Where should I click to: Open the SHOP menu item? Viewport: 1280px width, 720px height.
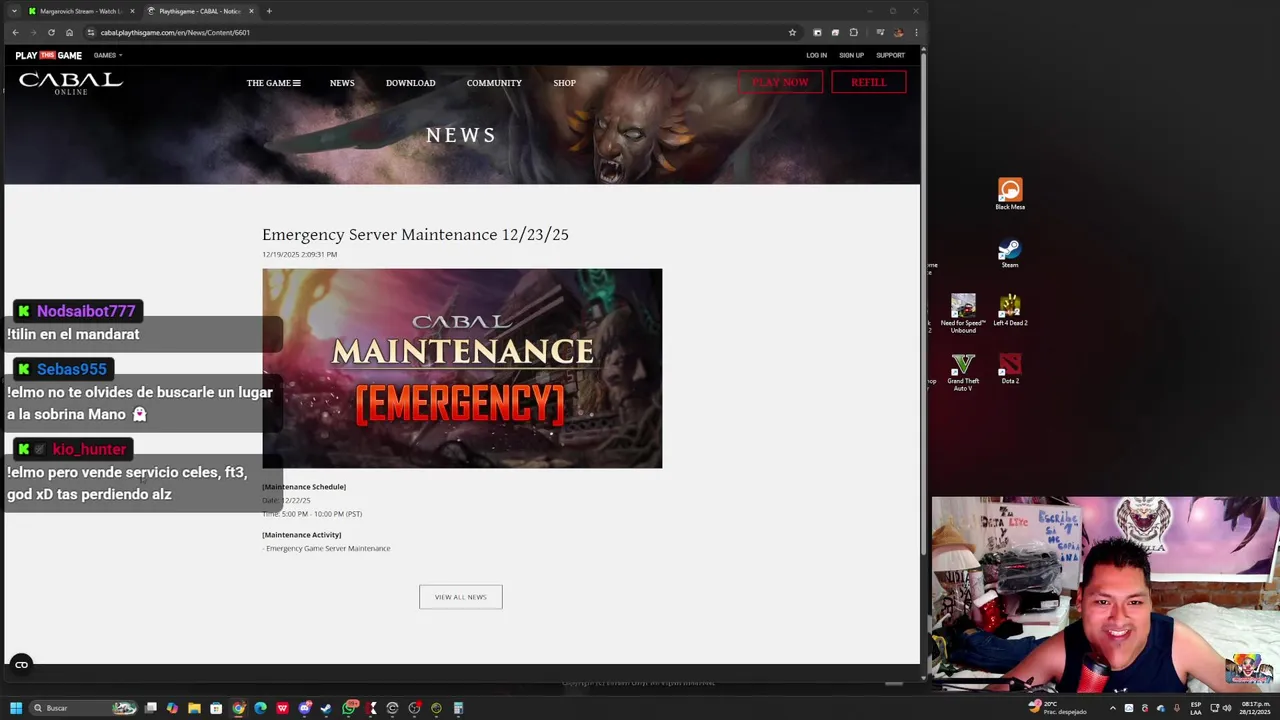pos(564,83)
